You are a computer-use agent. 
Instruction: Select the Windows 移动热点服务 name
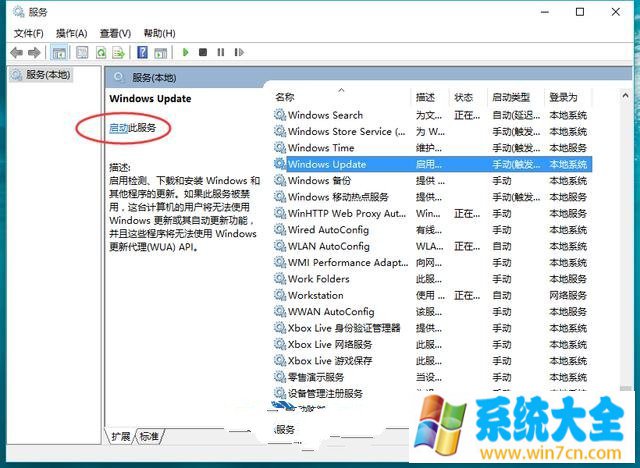click(x=338, y=197)
